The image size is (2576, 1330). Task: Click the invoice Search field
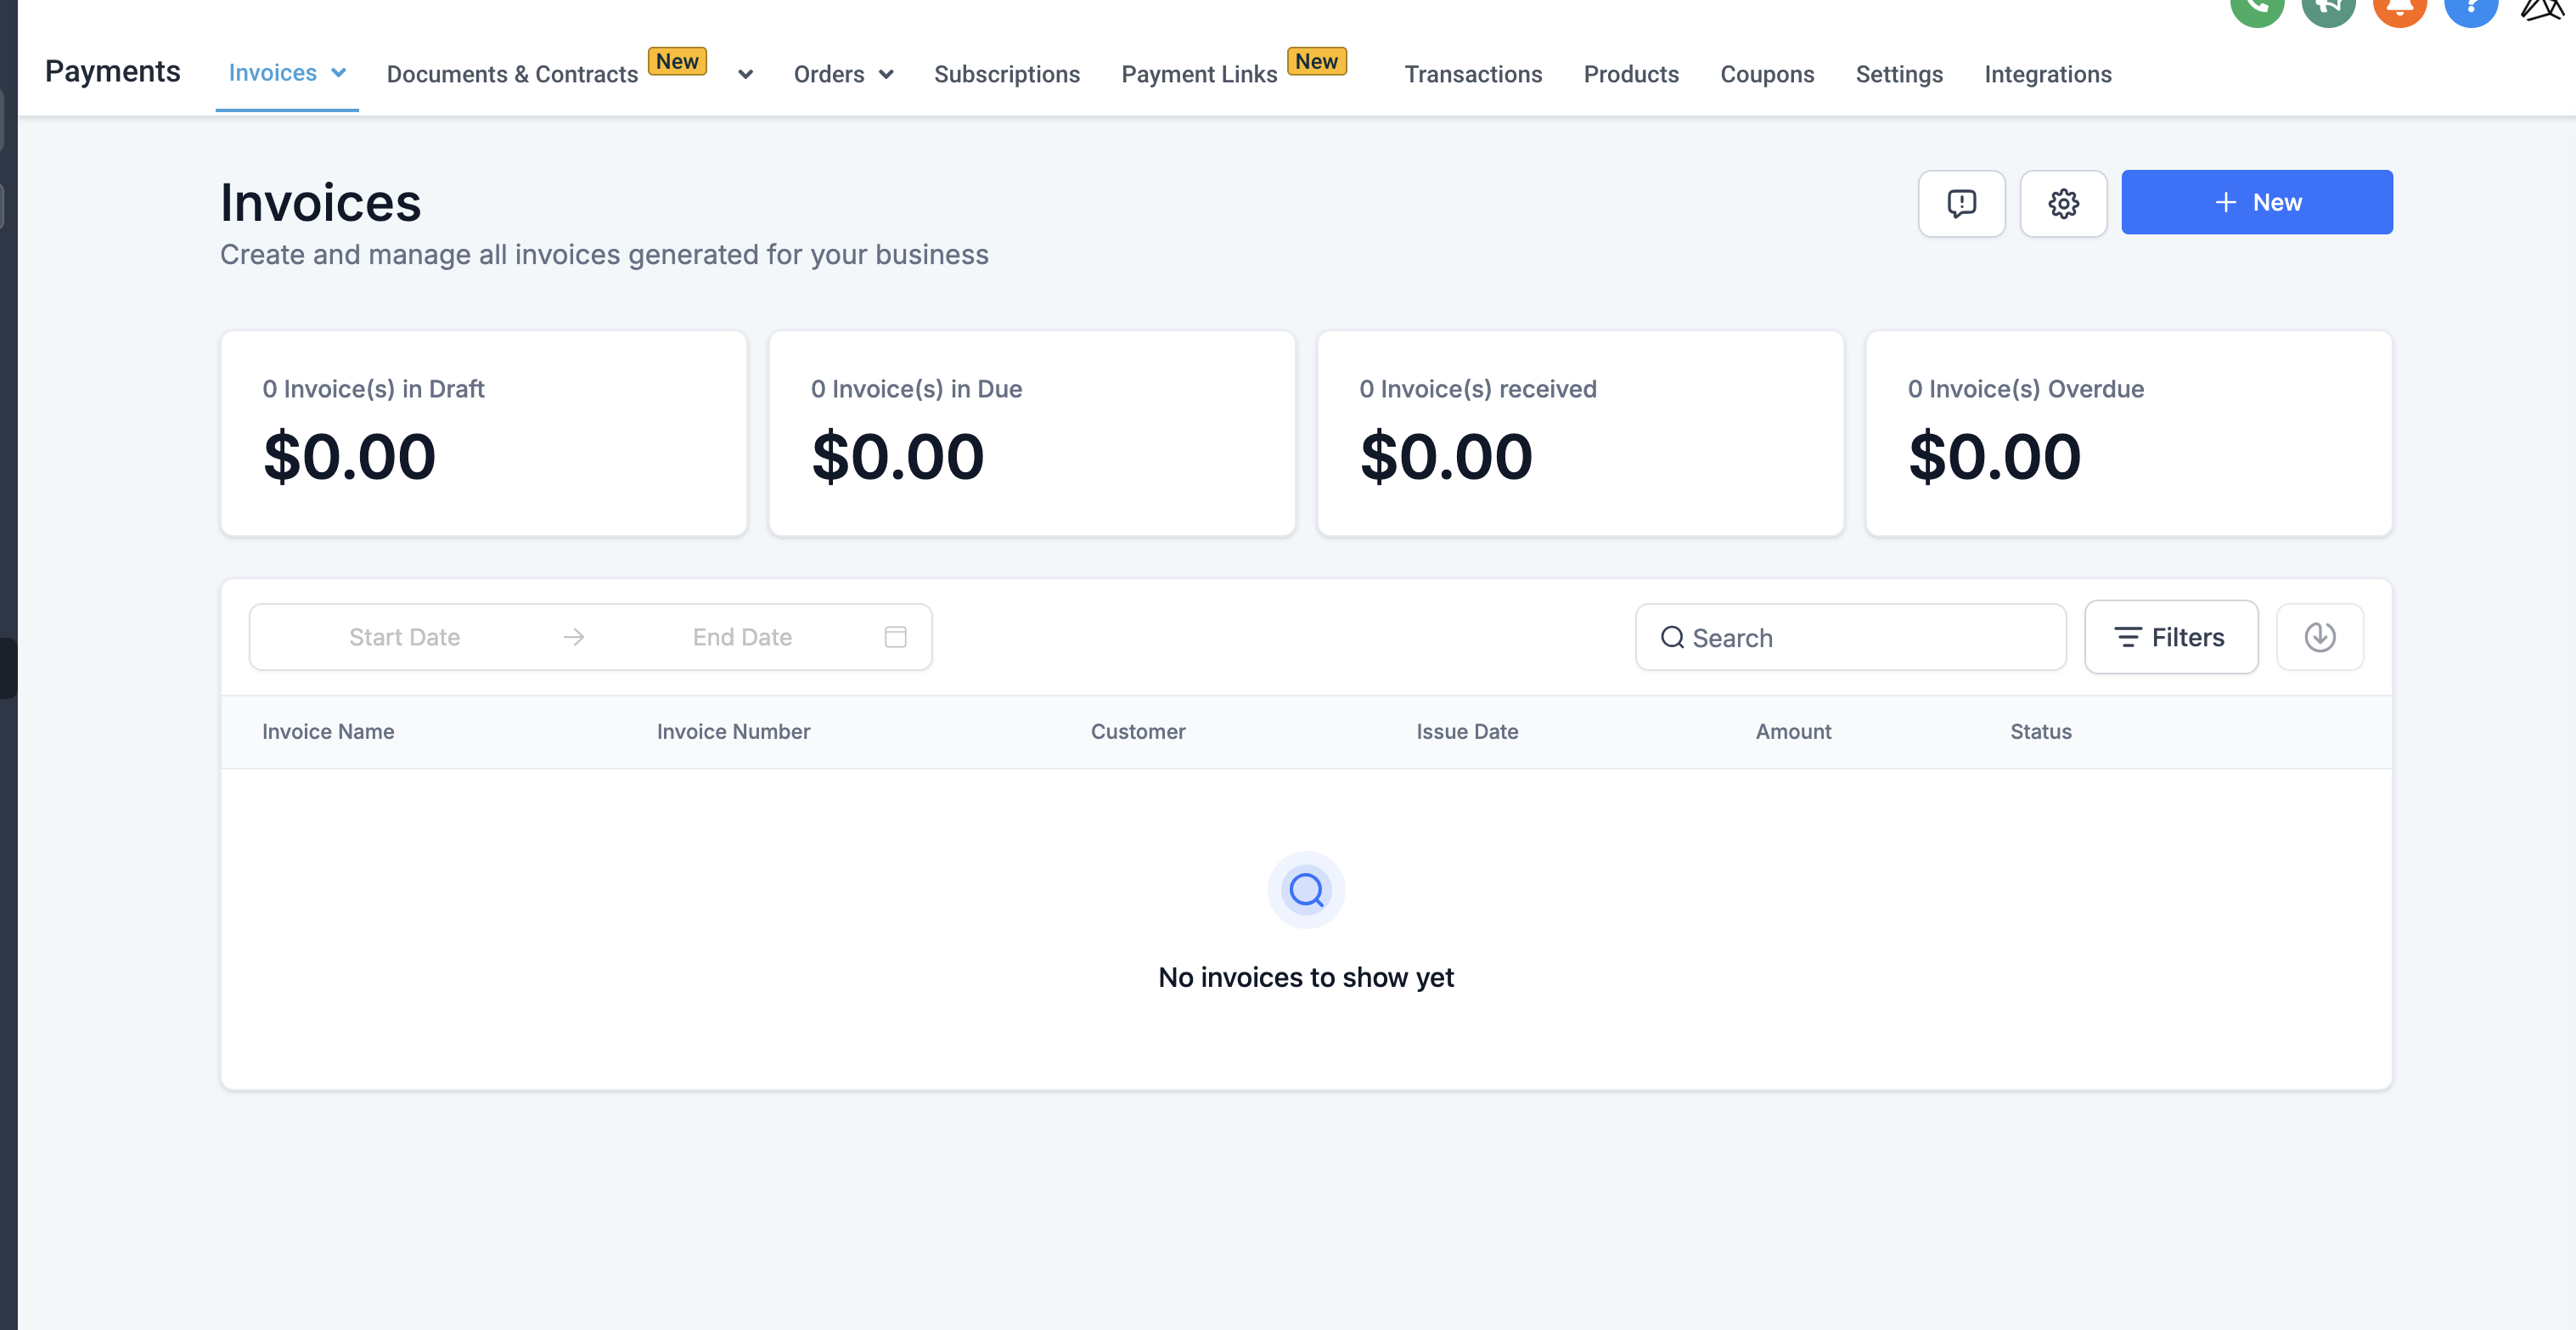point(1850,637)
